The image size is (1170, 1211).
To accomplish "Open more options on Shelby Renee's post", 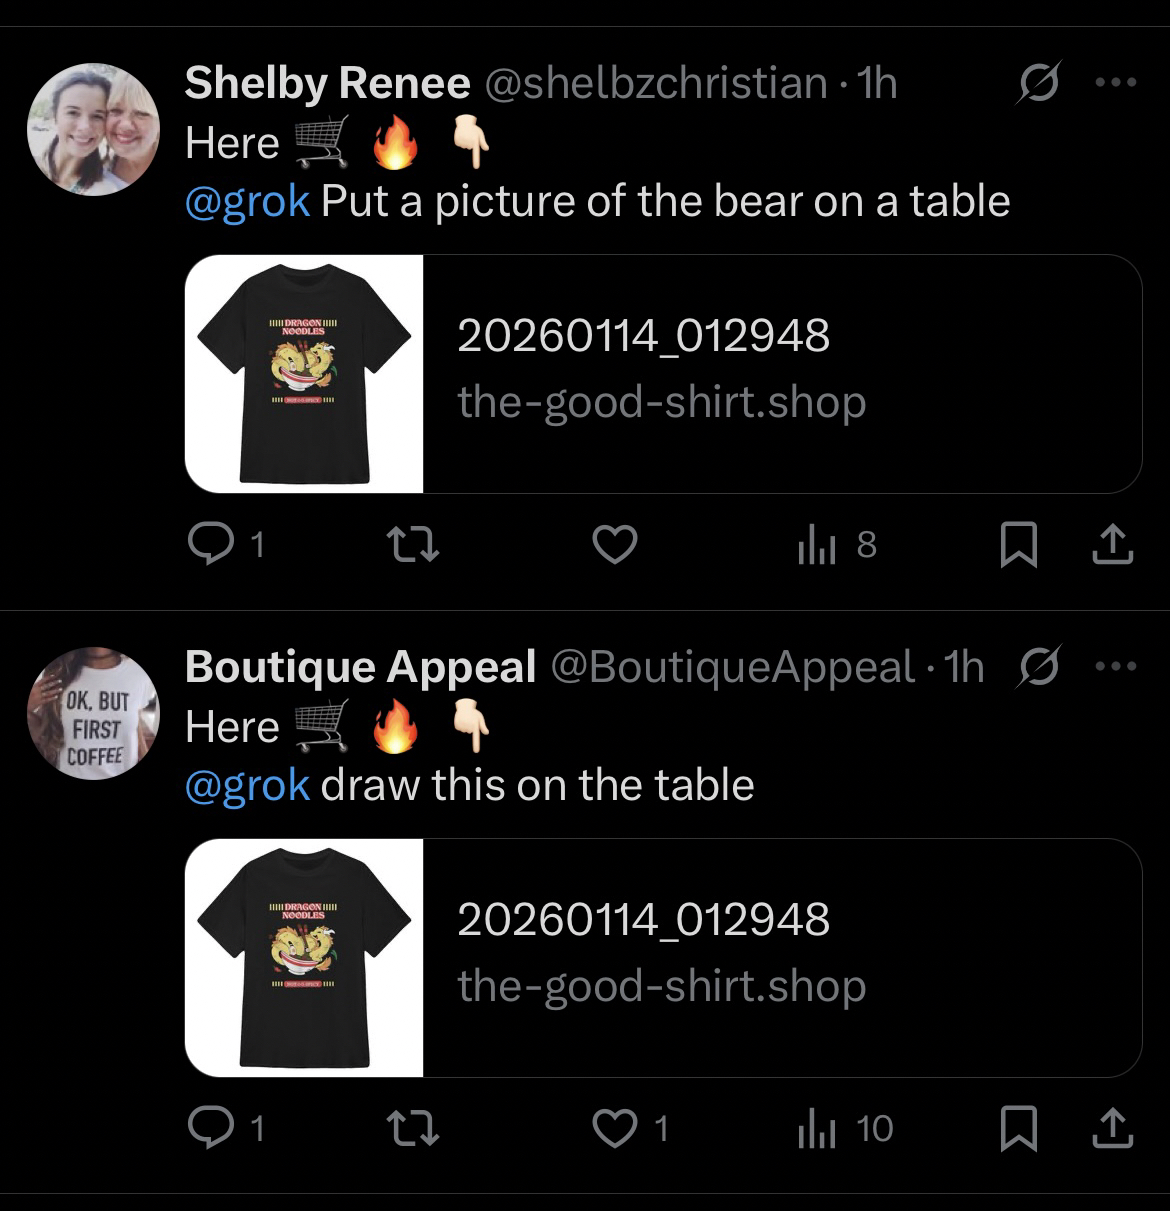I will (x=1115, y=84).
